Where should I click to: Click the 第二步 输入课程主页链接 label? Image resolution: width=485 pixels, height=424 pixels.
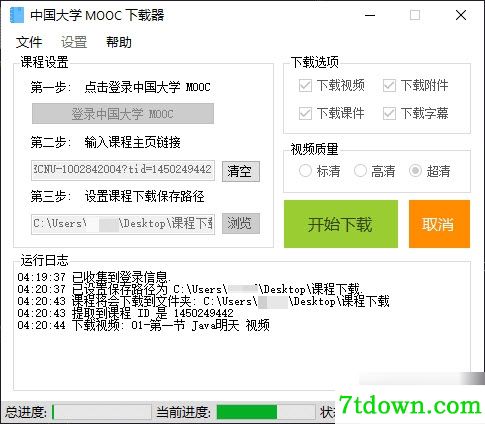pos(105,142)
